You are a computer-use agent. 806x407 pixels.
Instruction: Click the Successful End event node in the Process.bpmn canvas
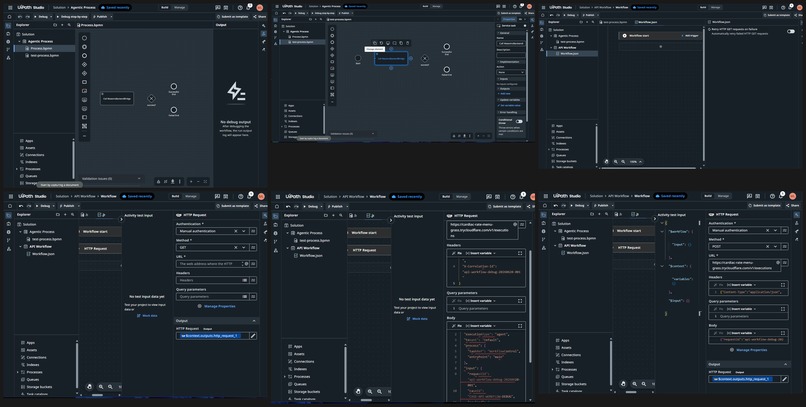pos(174,86)
